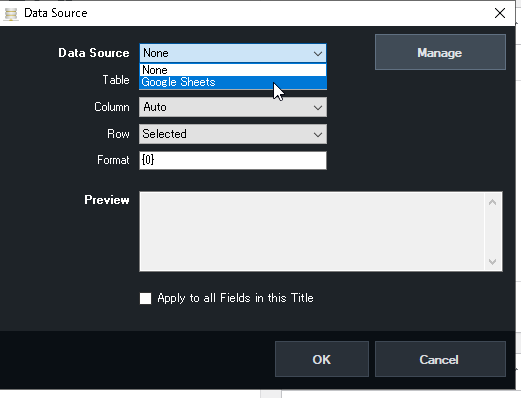
Task: Confirm with the OK button
Action: pyautogui.click(x=322, y=359)
